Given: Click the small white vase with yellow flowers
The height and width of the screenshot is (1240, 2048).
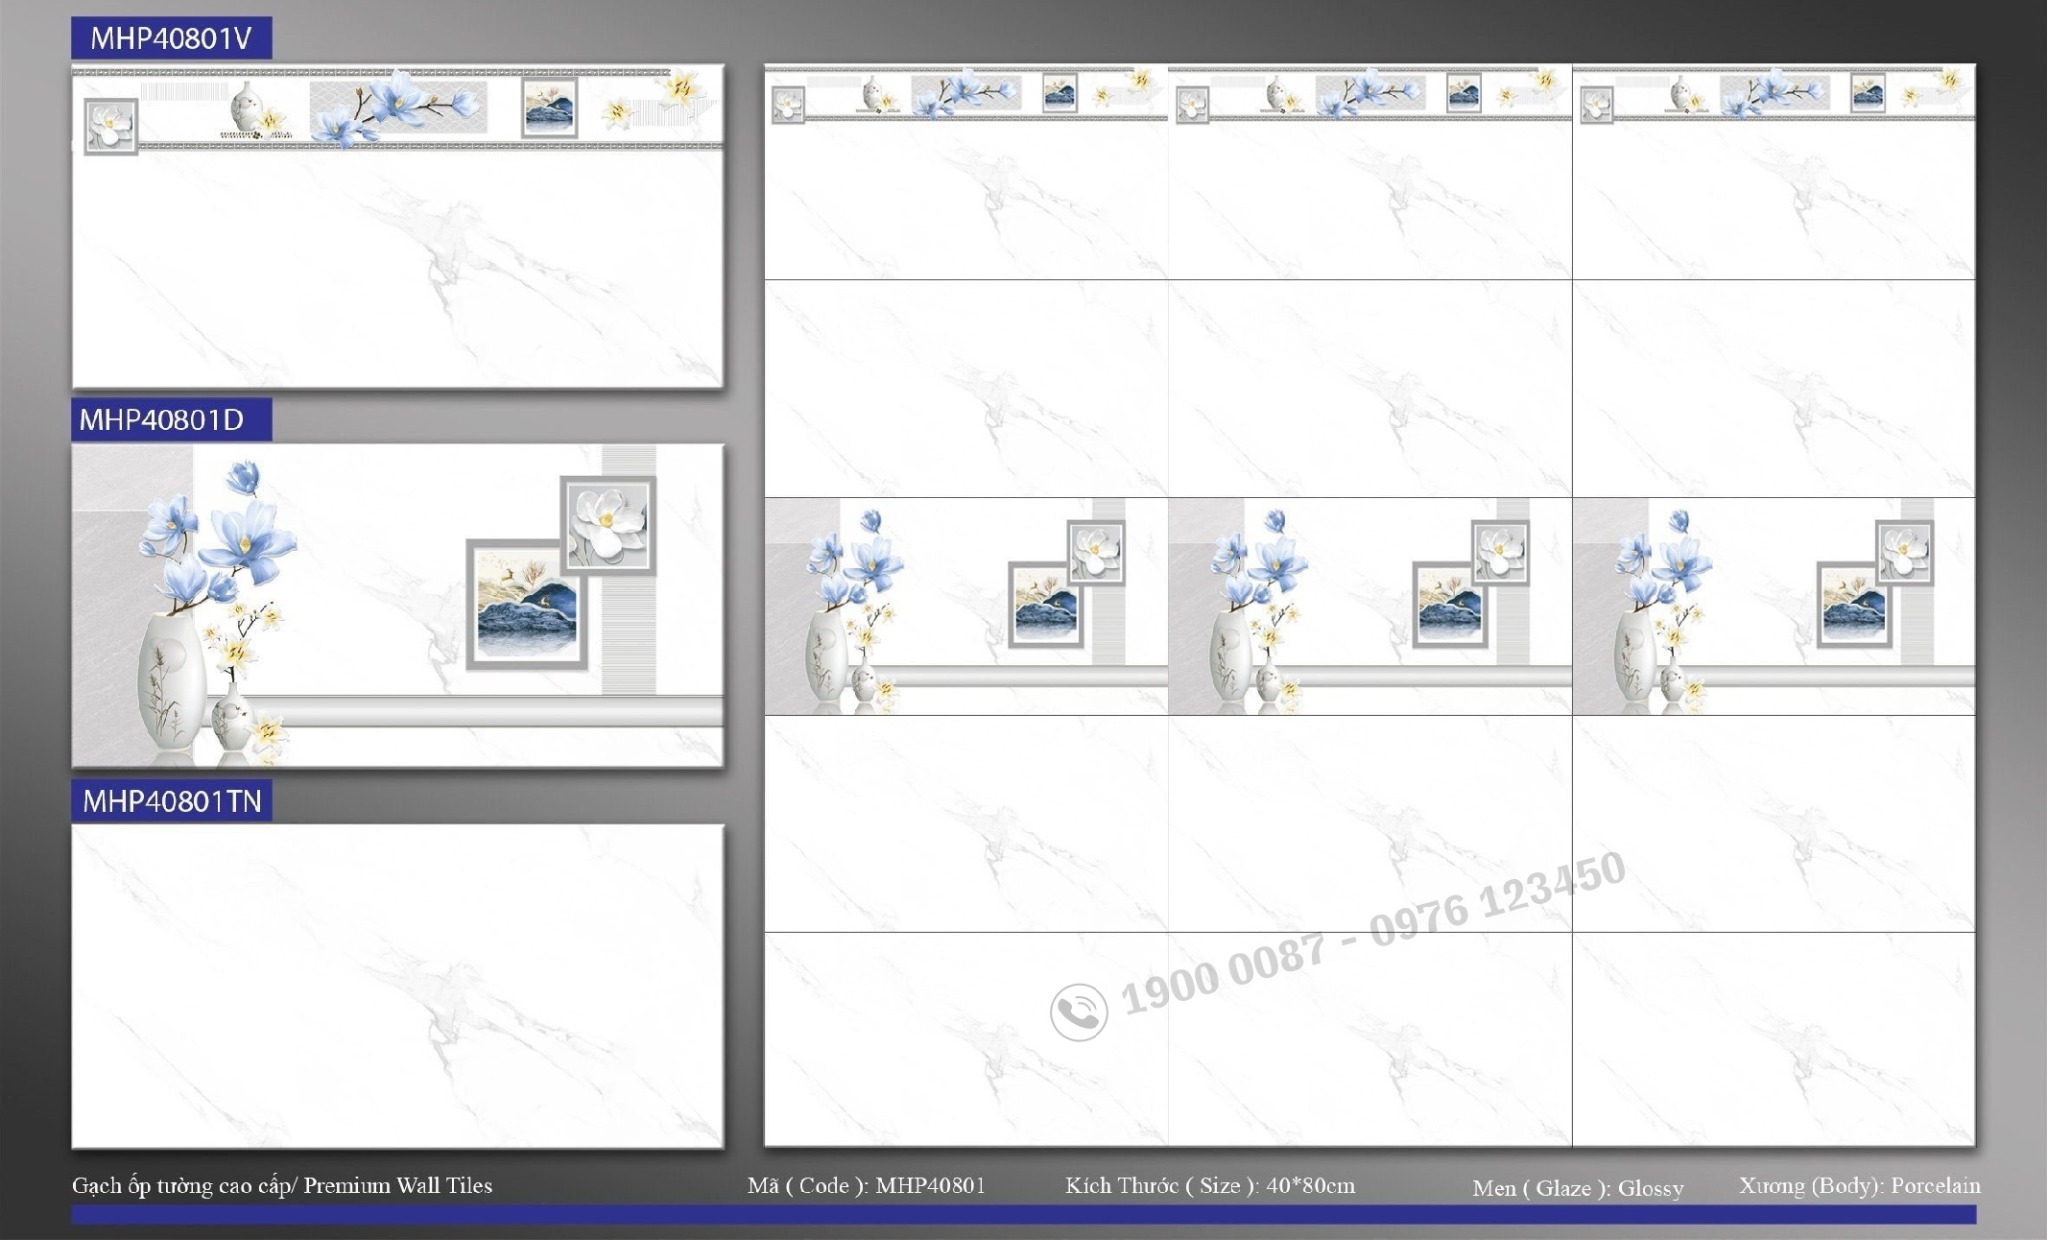Looking at the screenshot, I should click(x=232, y=718).
